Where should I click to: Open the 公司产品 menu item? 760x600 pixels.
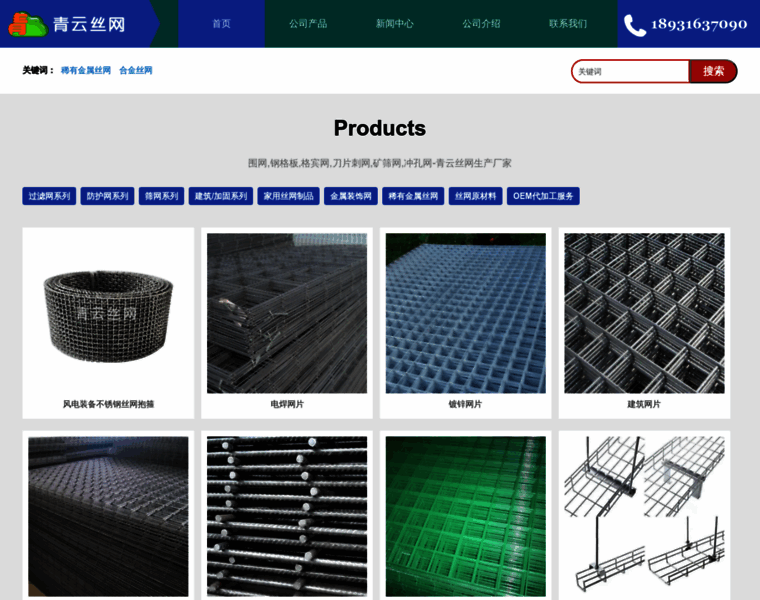[x=308, y=24]
